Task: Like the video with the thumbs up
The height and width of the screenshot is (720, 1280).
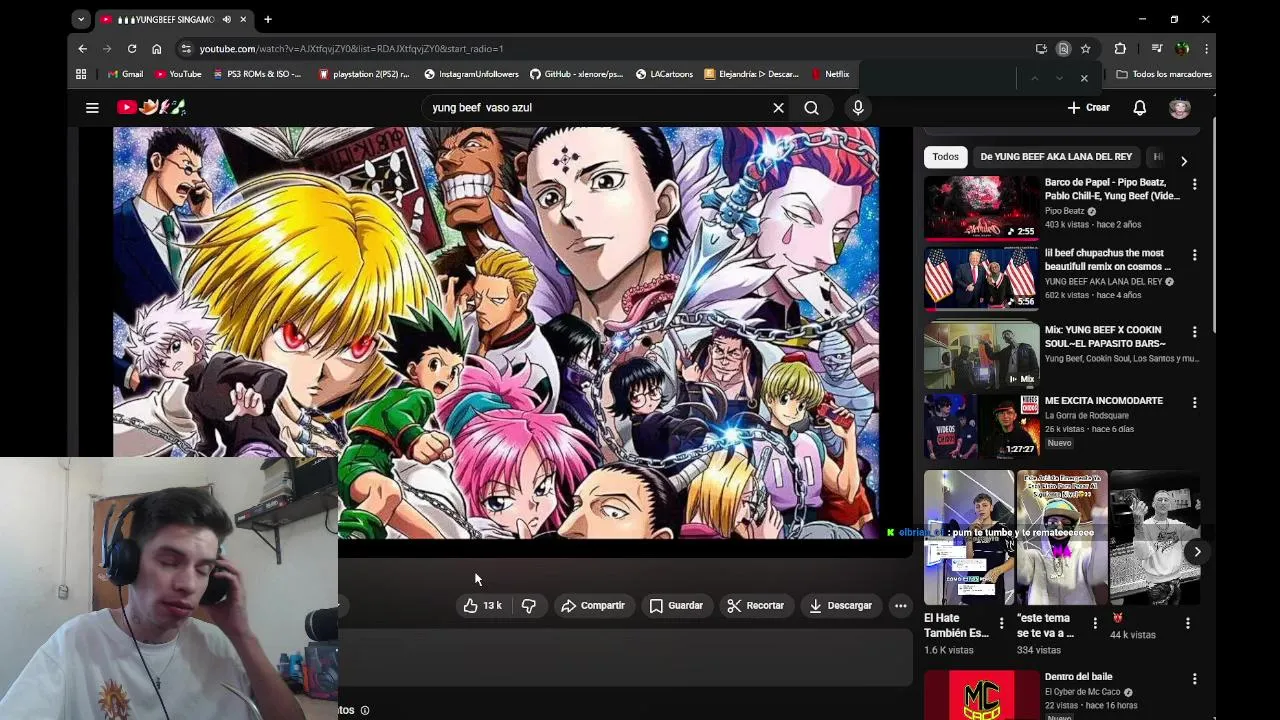Action: pos(481,605)
